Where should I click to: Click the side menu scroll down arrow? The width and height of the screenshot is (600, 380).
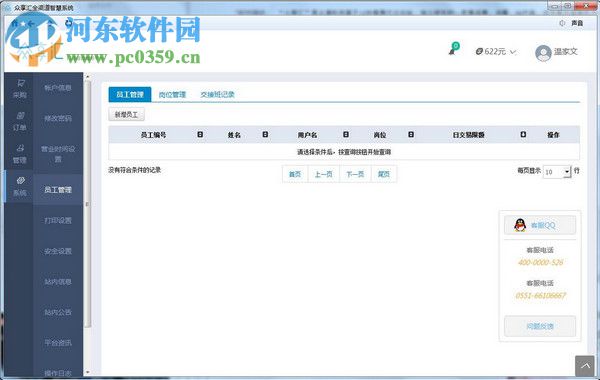pyautogui.click(x=87, y=372)
